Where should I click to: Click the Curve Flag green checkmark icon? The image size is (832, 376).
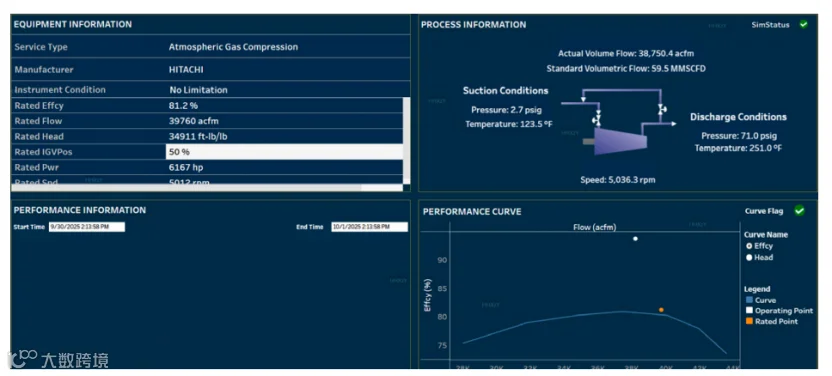pos(799,211)
